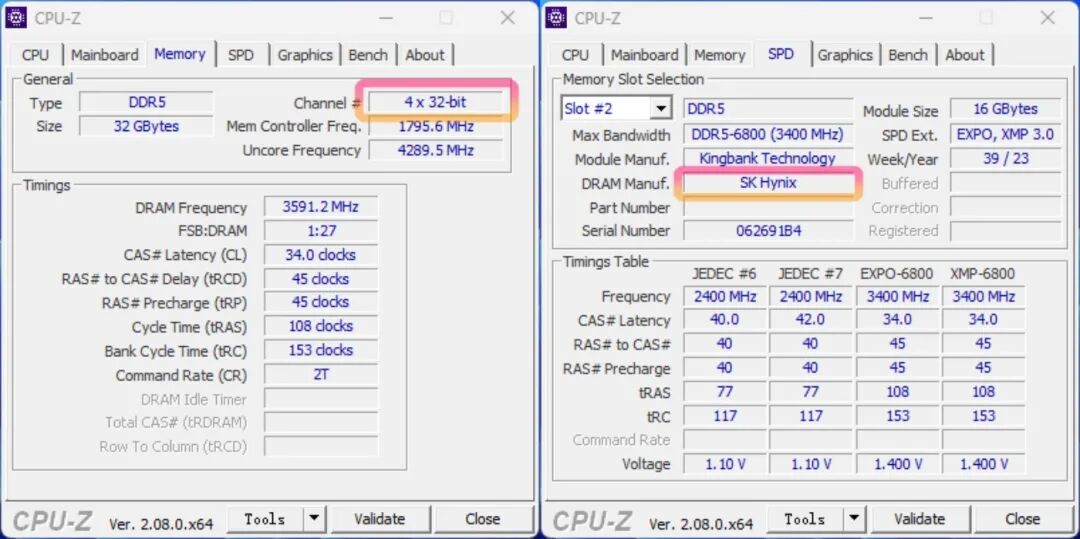The width and height of the screenshot is (1080, 539).
Task: Click Validate in the right window
Action: (920, 519)
